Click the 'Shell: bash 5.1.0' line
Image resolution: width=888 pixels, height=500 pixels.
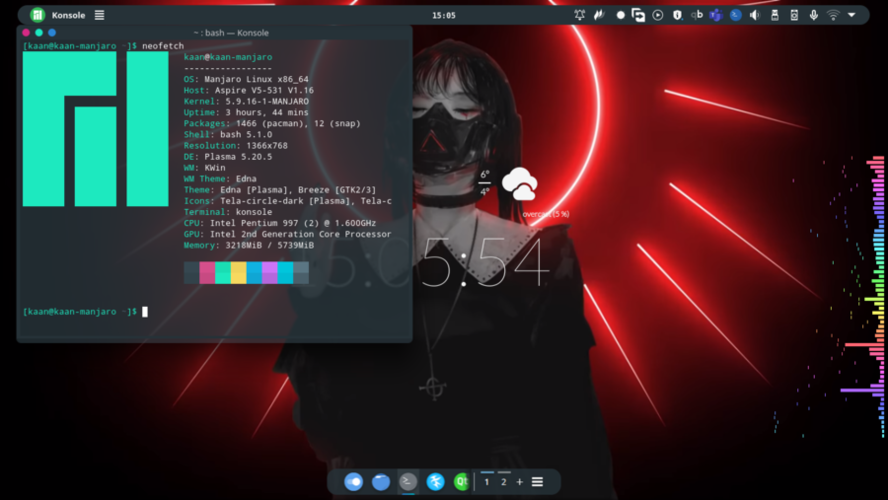[228, 134]
